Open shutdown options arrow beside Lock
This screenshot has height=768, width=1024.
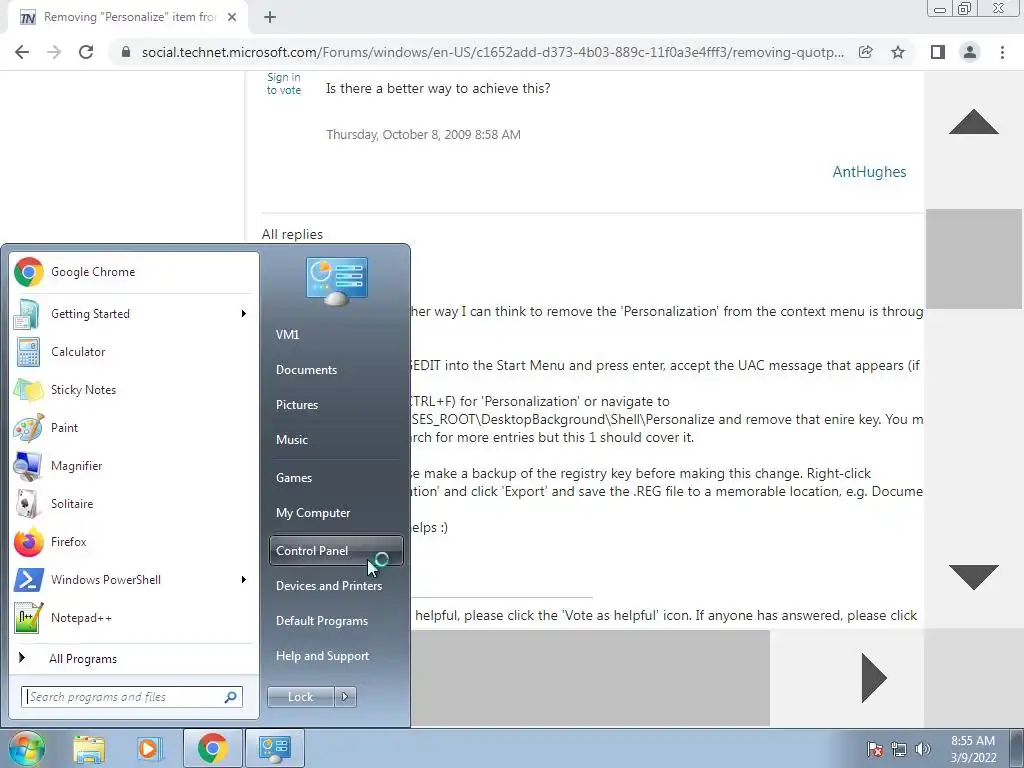pos(345,697)
